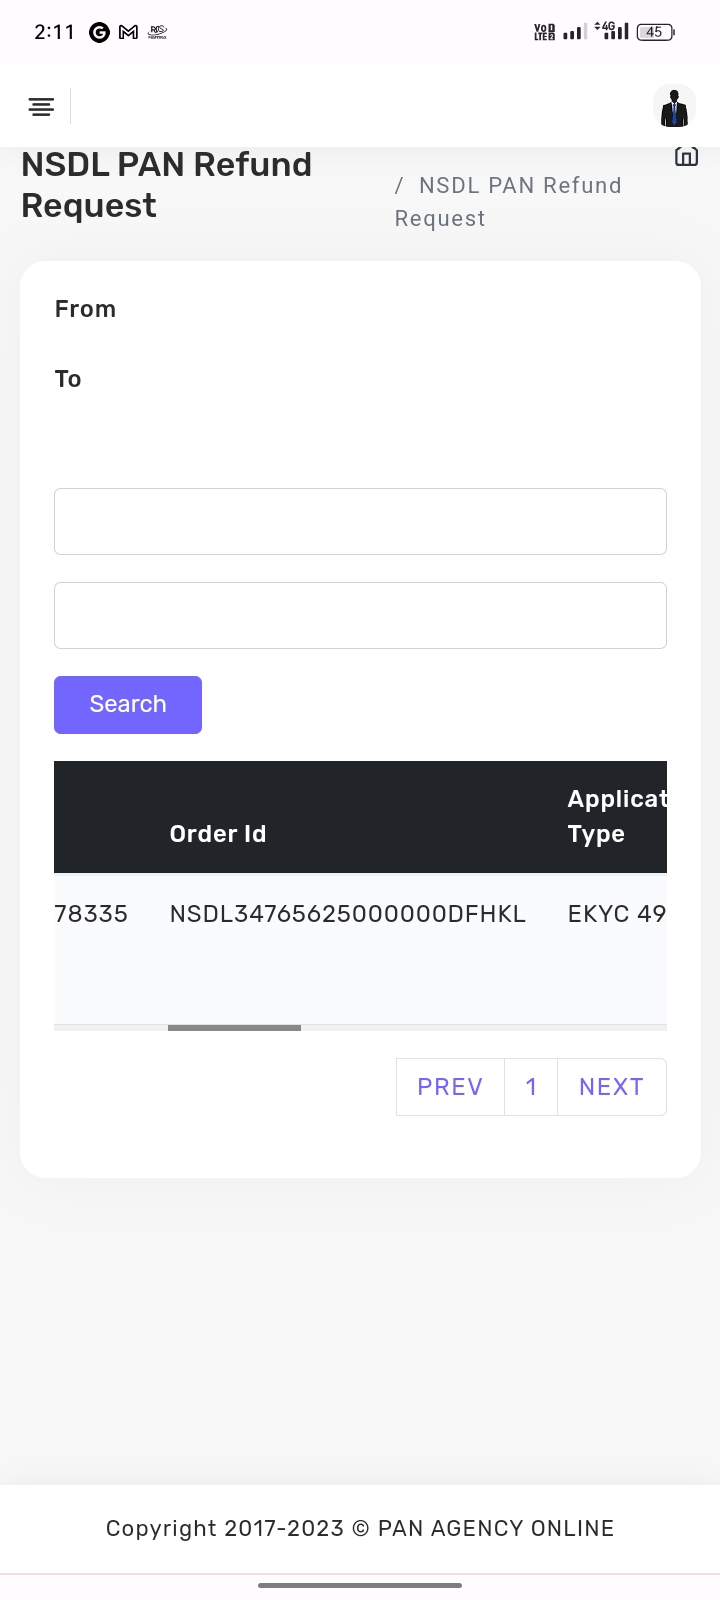Click the home breadcrumb icon
This screenshot has width=720, height=1600.
pos(686,156)
